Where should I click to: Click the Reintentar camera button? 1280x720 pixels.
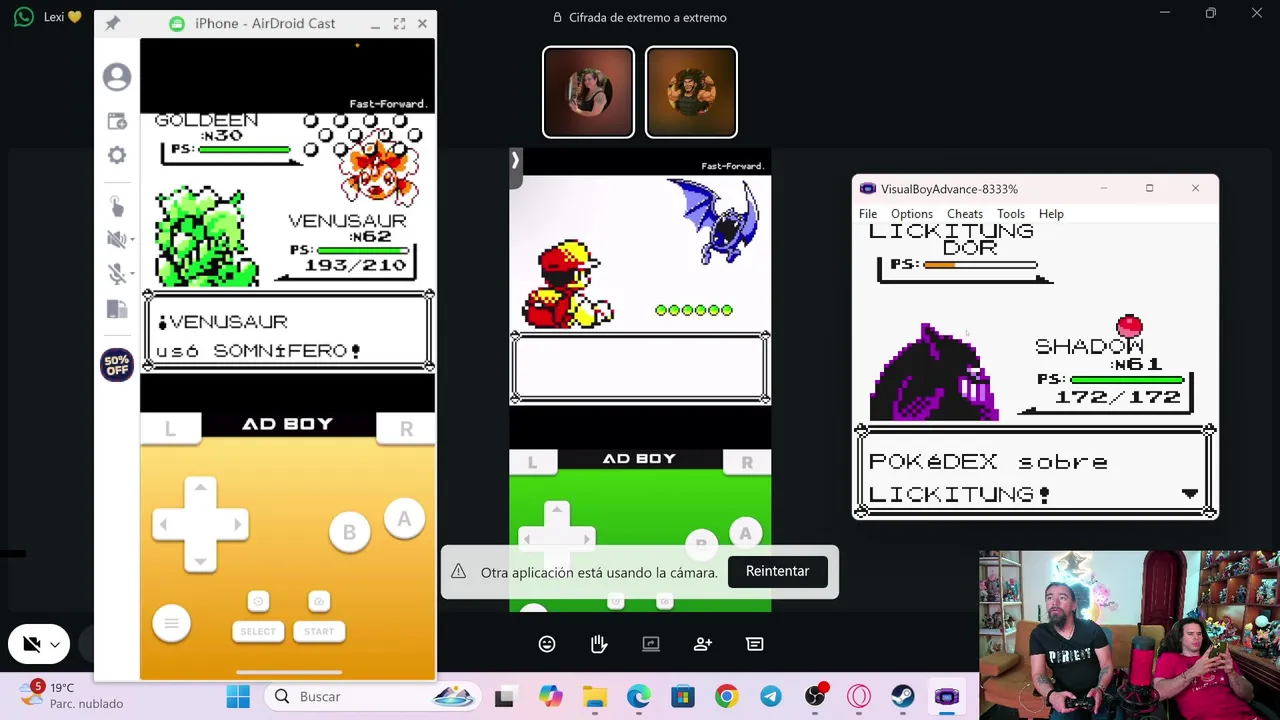click(777, 571)
